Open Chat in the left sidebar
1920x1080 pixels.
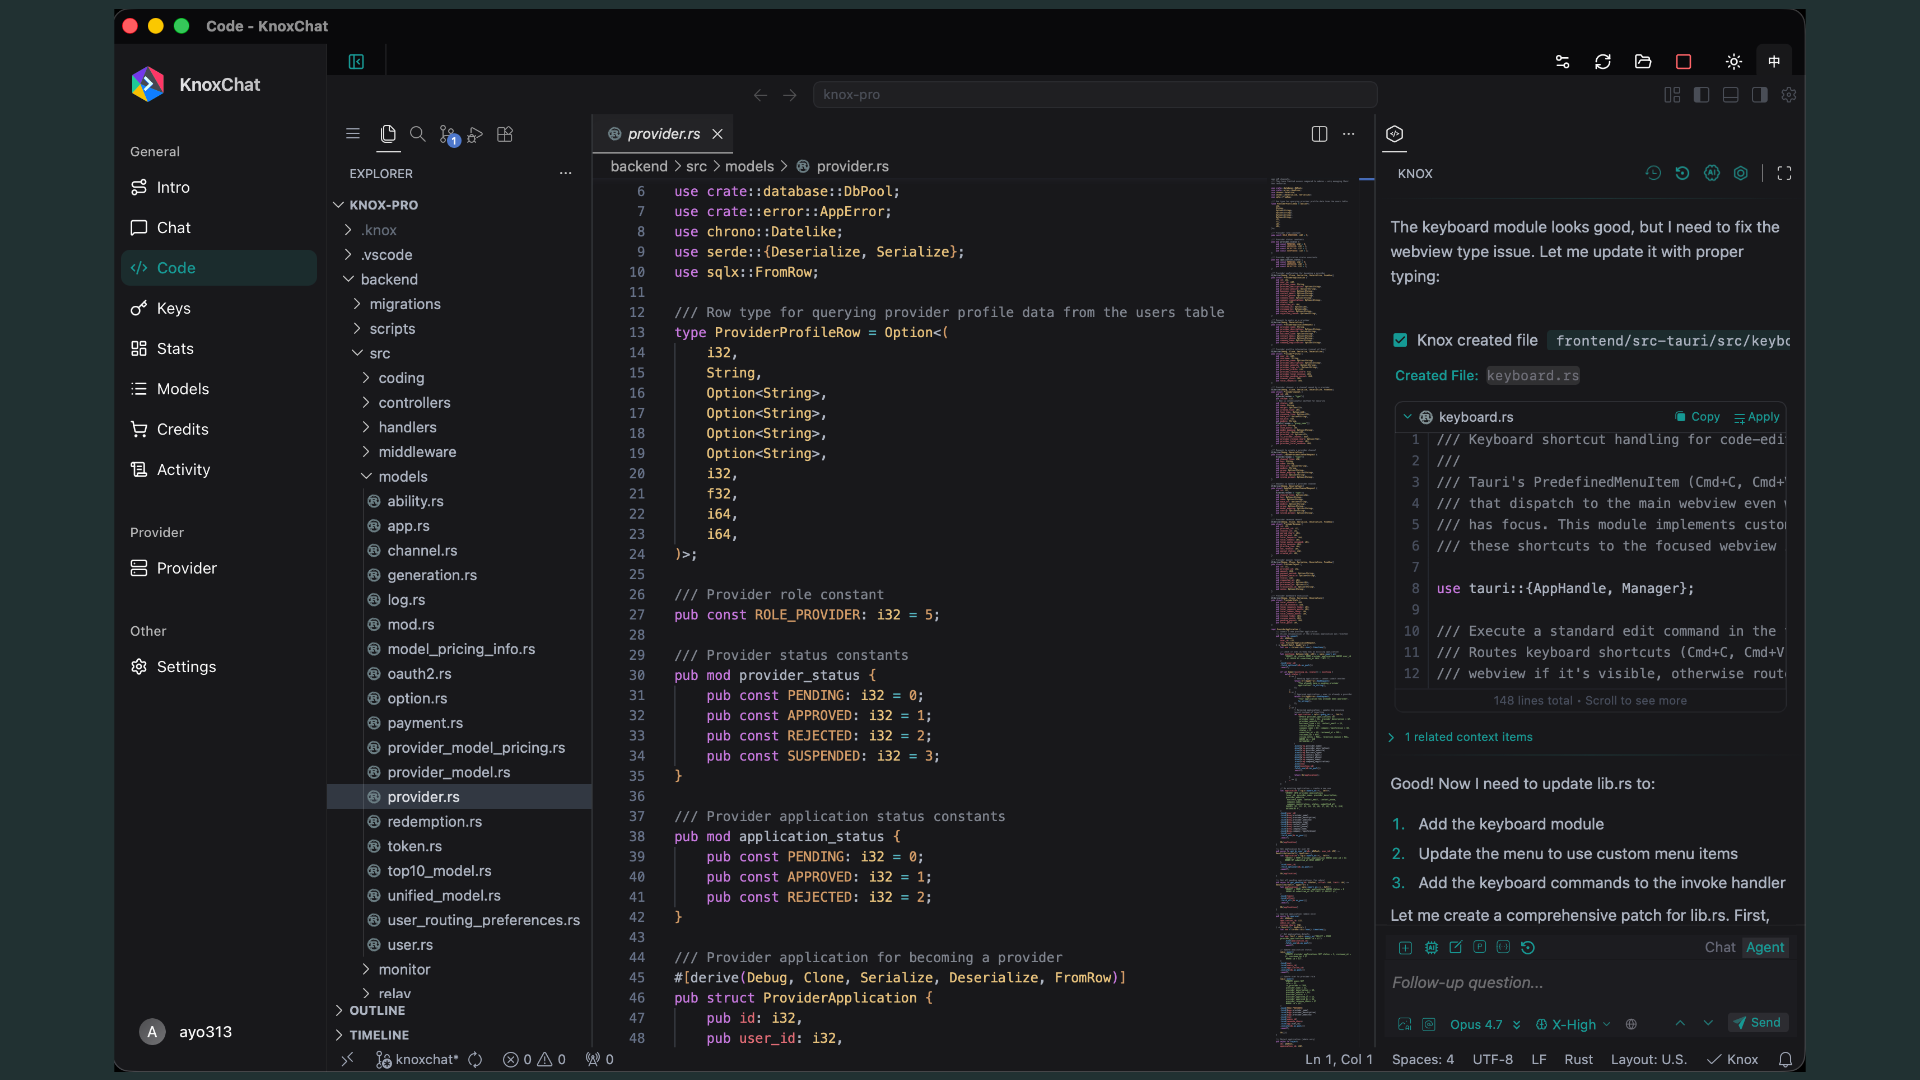[x=218, y=228]
